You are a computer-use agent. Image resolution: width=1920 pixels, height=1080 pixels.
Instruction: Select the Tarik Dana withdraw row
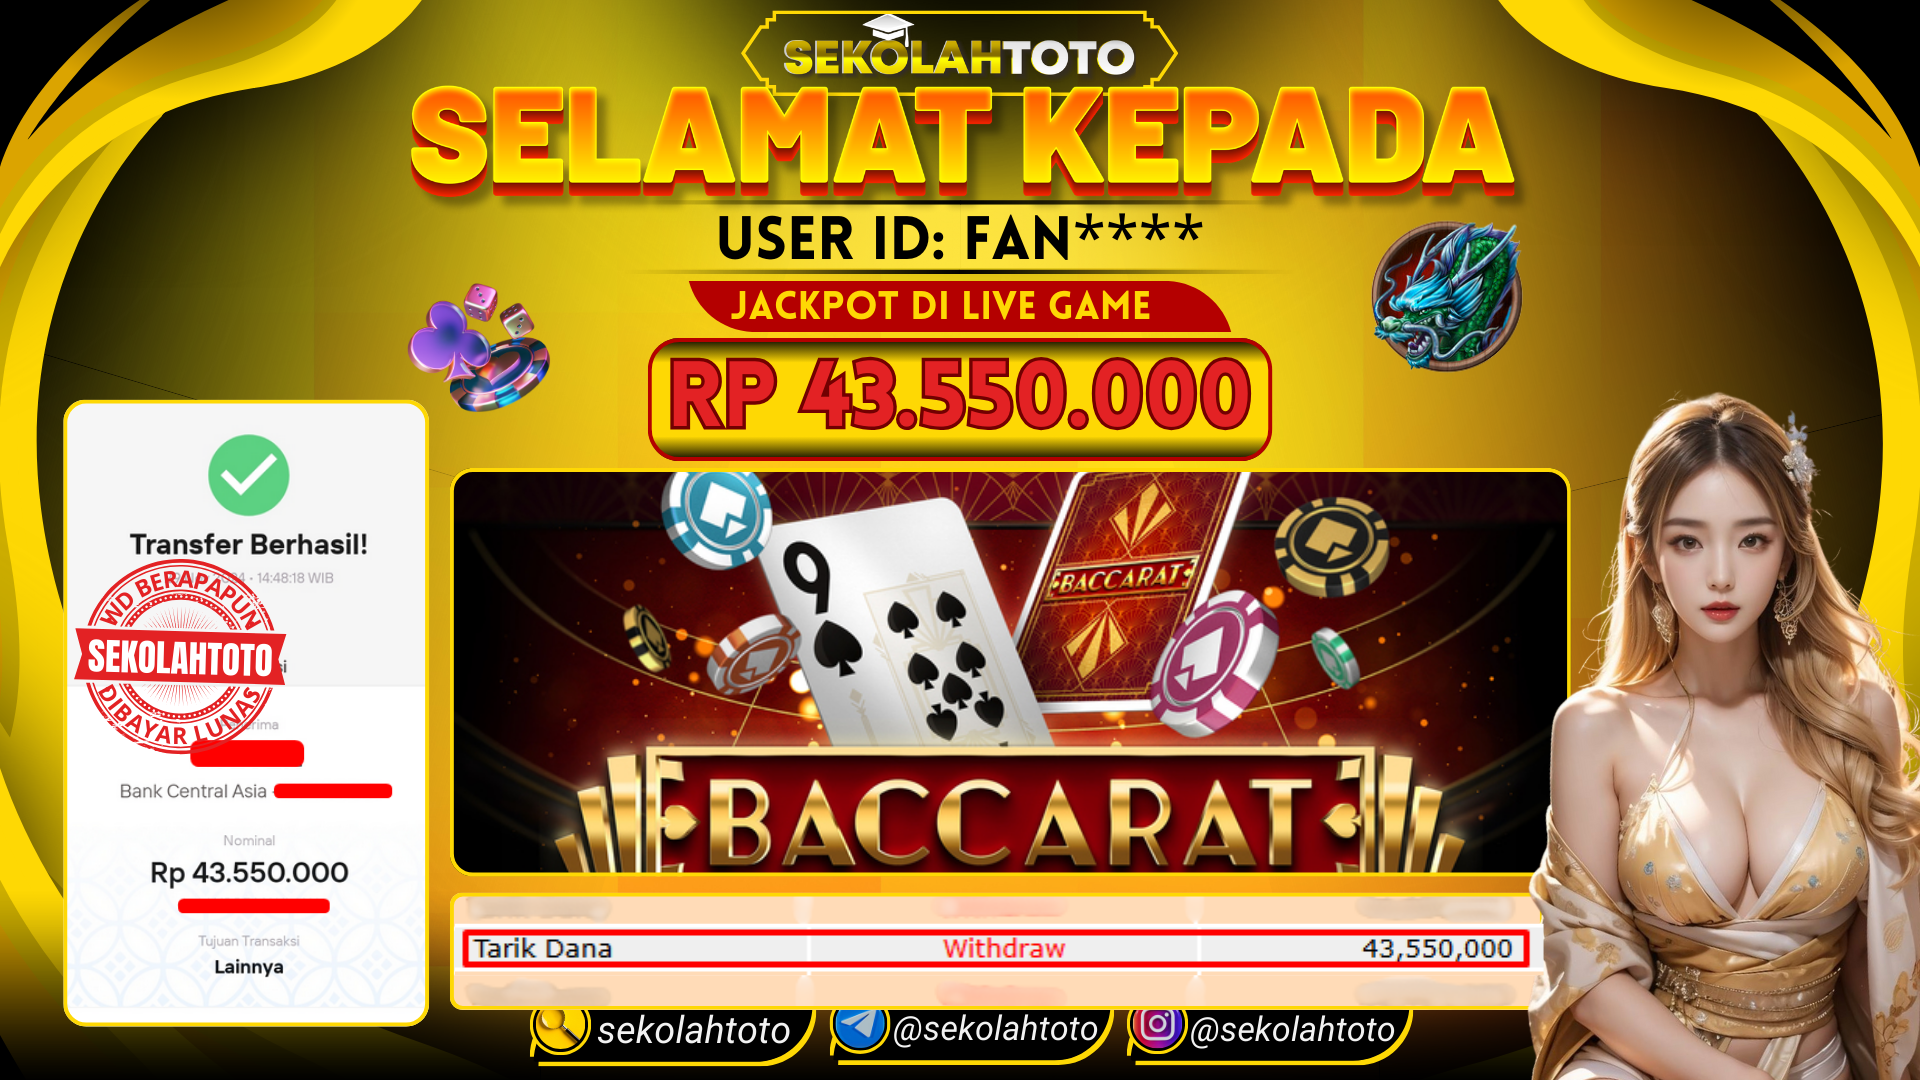(x=995, y=948)
